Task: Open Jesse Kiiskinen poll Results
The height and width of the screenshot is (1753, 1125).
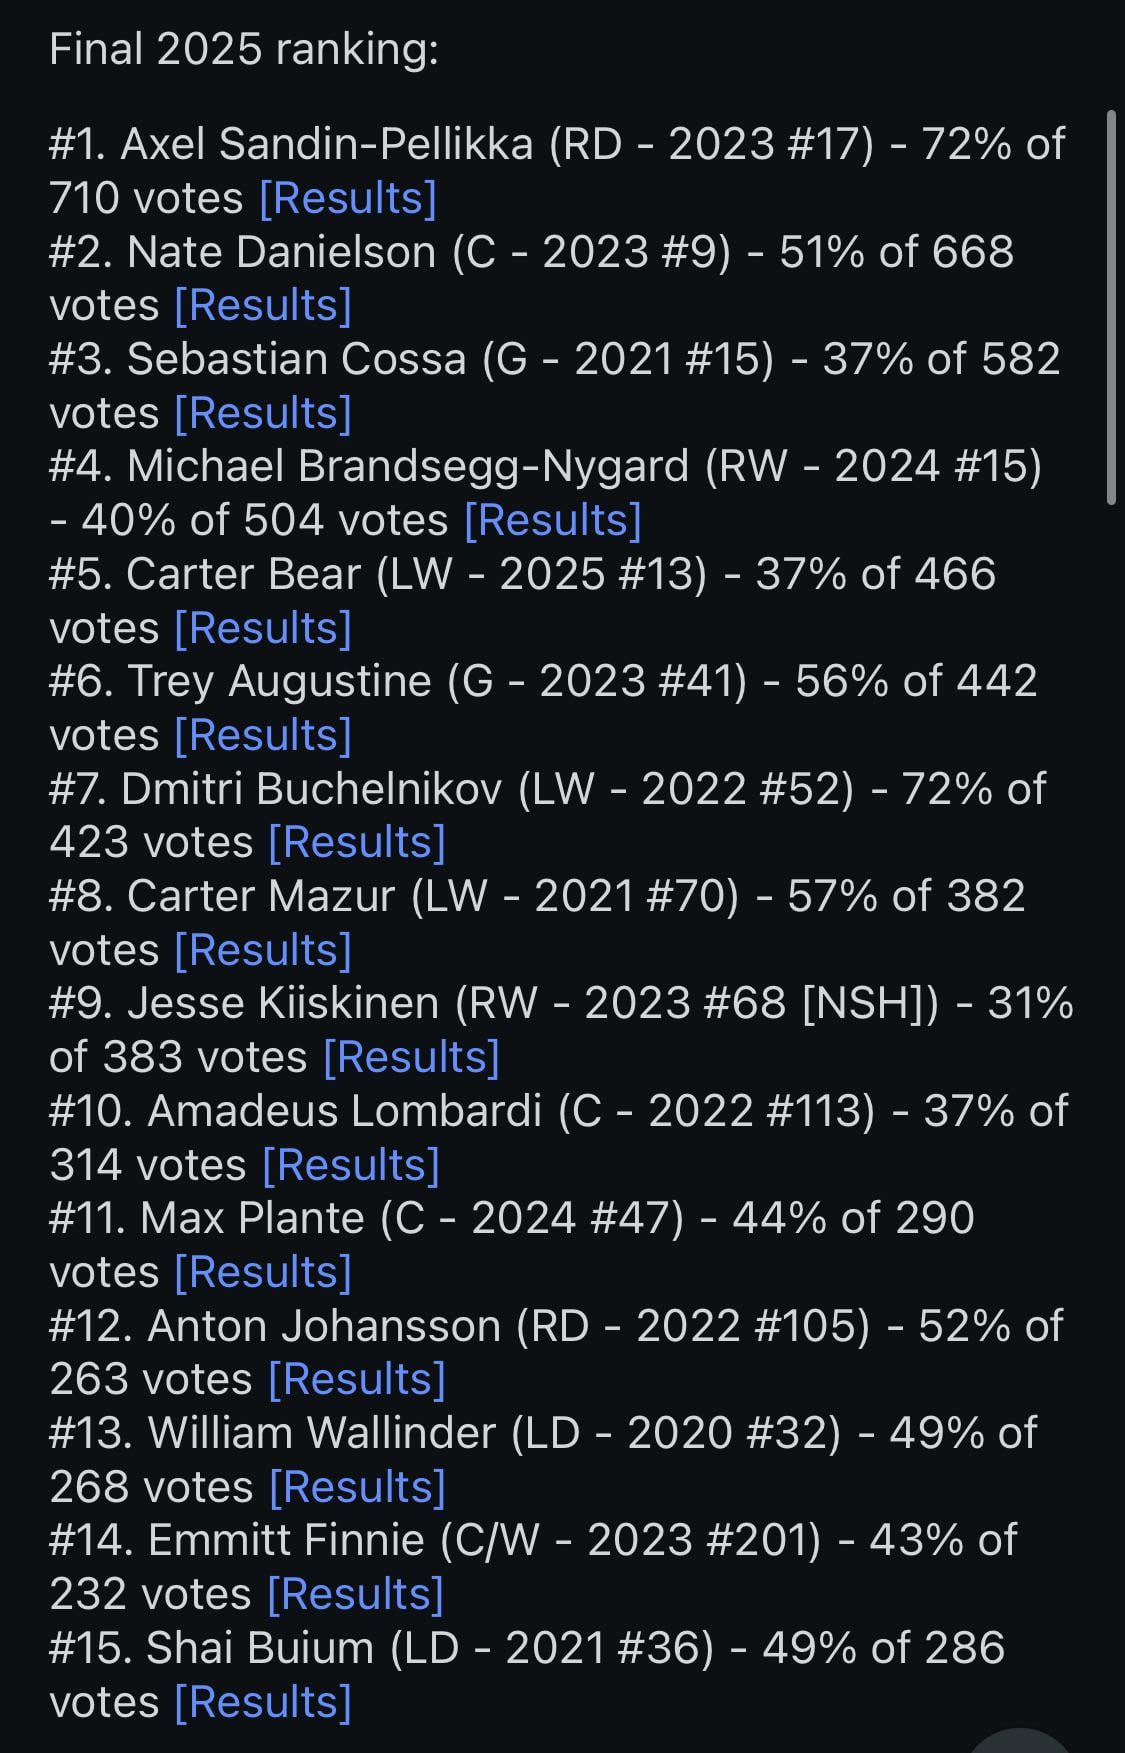Action: click(410, 1057)
